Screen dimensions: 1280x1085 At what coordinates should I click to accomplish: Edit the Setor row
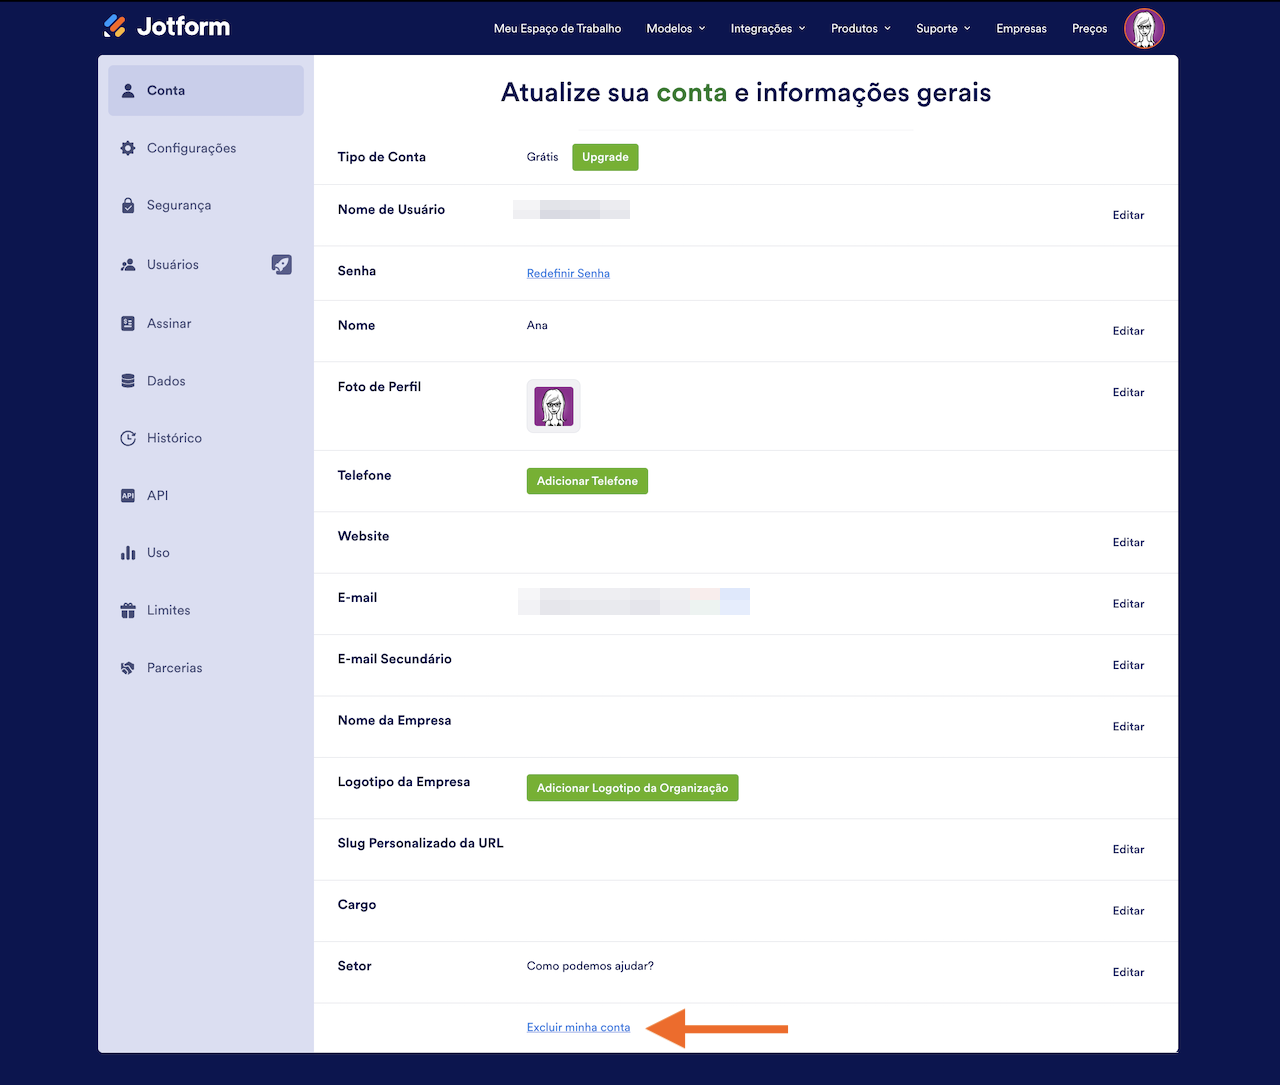point(1128,972)
